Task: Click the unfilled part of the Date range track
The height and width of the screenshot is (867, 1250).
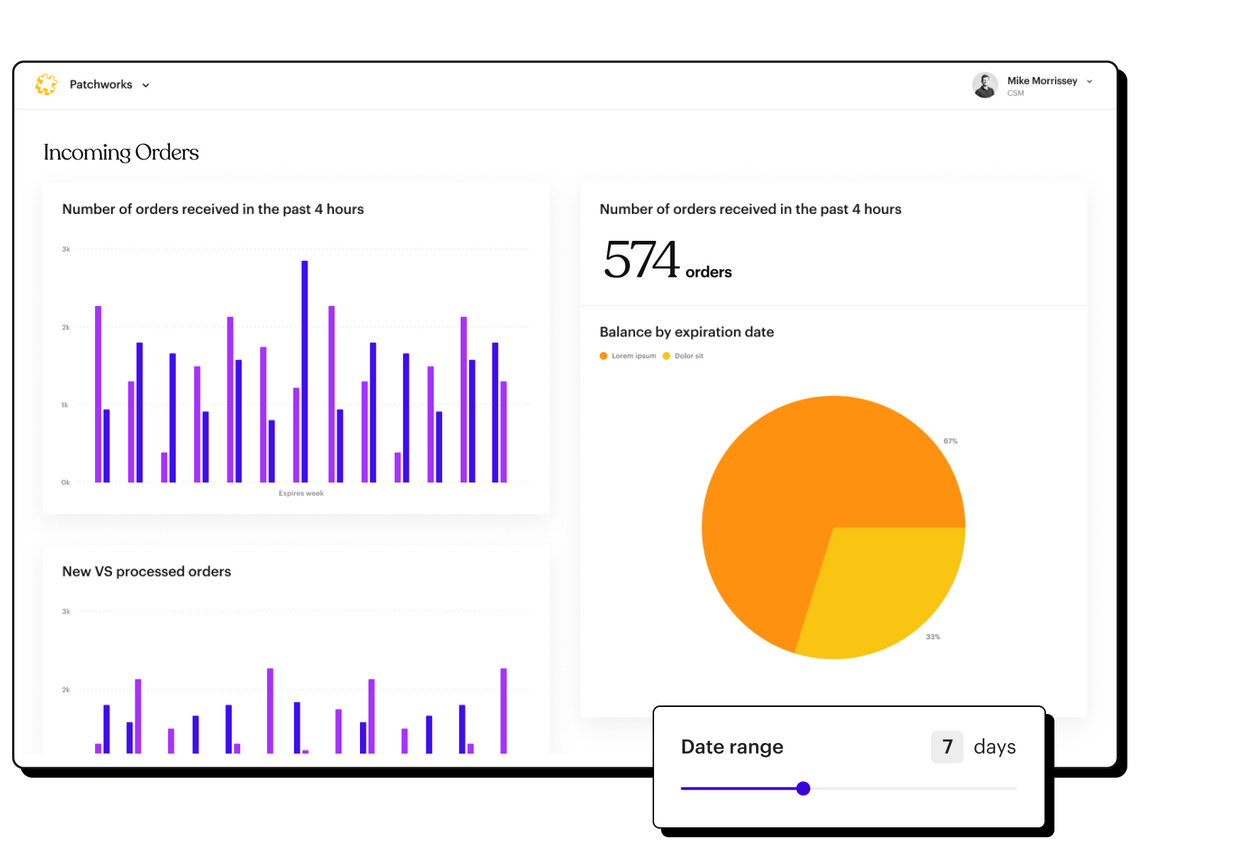Action: click(912, 789)
